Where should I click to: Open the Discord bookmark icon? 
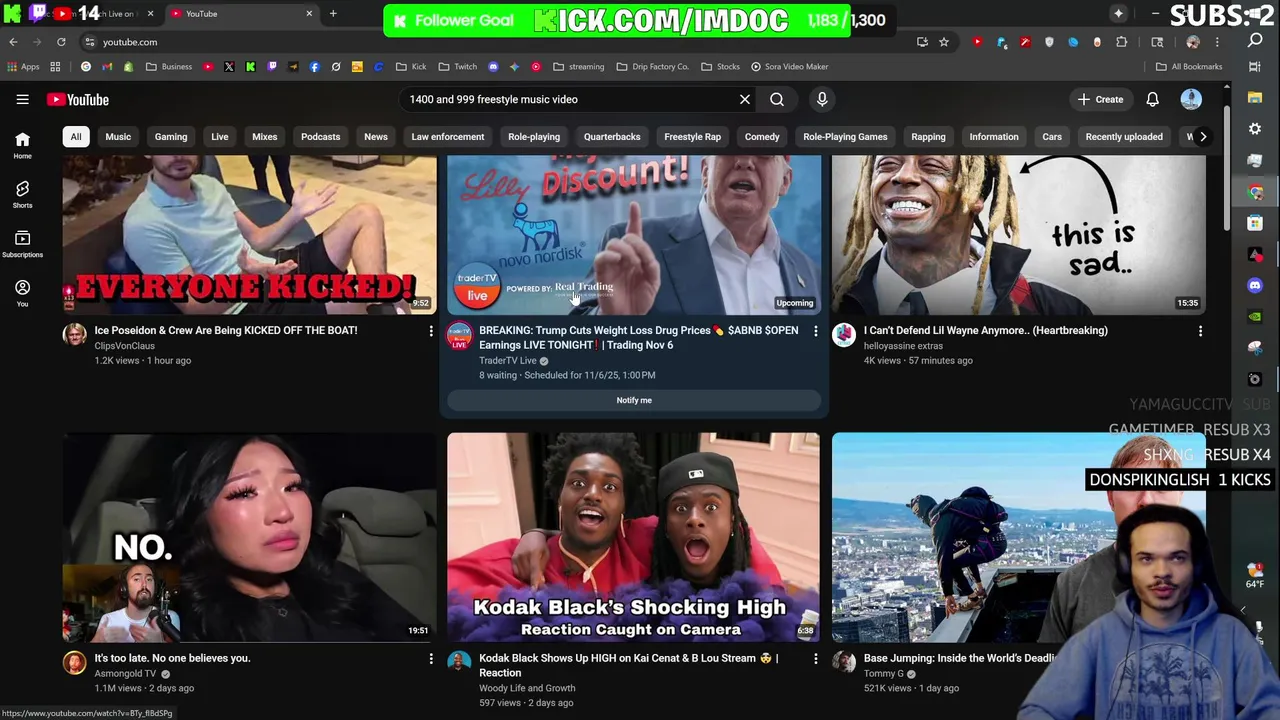[x=493, y=67]
